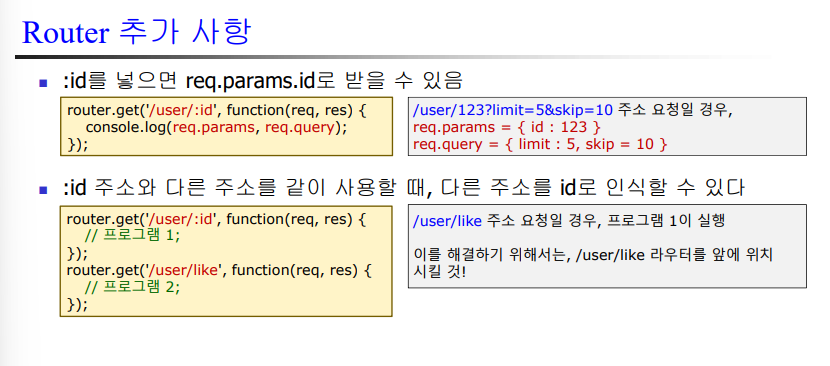
Task: Click the comment '// 프로그램 2;'
Action: coord(133,287)
